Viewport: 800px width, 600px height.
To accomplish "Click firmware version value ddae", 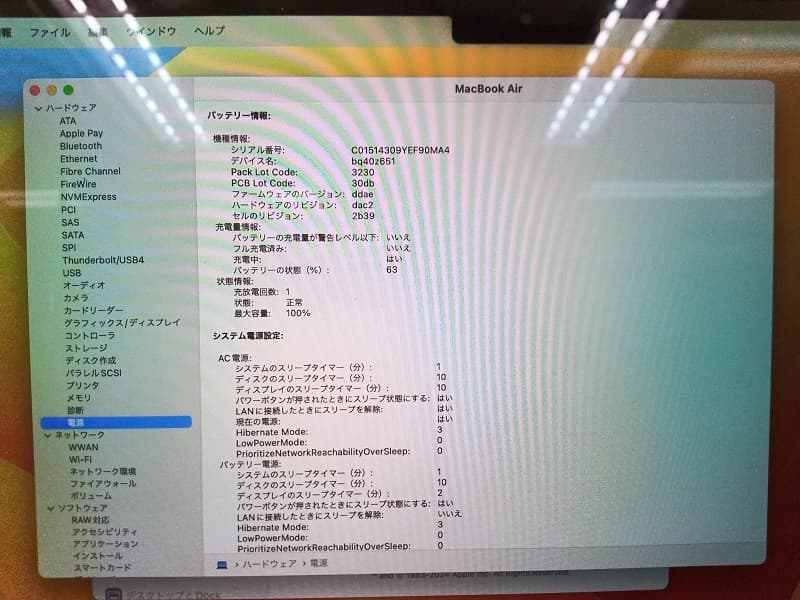I will coord(363,194).
